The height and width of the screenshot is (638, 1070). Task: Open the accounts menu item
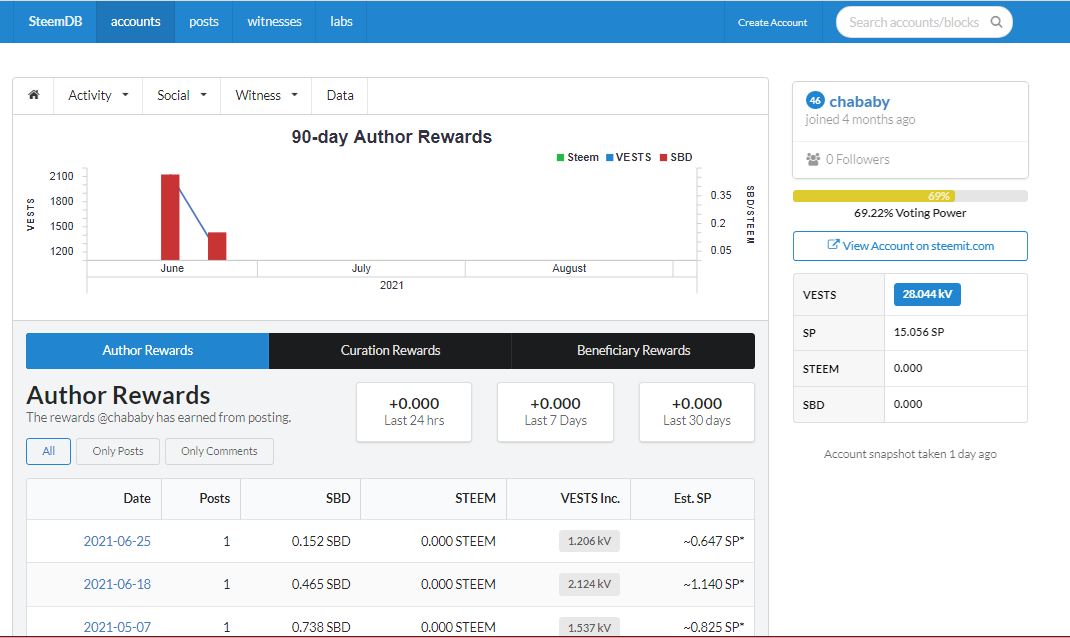coord(135,21)
